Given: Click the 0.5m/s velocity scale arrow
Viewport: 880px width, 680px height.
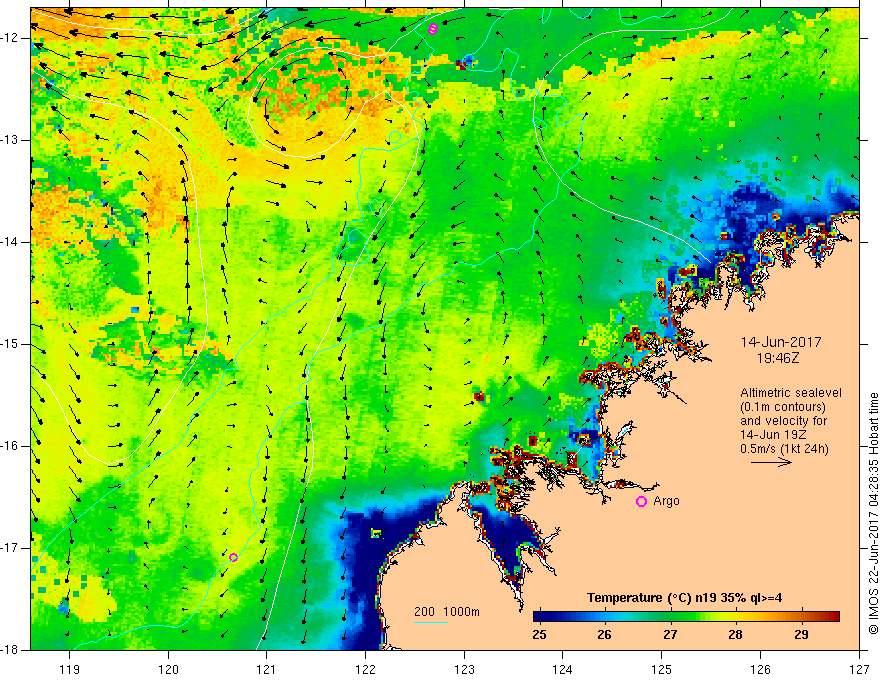Looking at the screenshot, I should 771,463.
